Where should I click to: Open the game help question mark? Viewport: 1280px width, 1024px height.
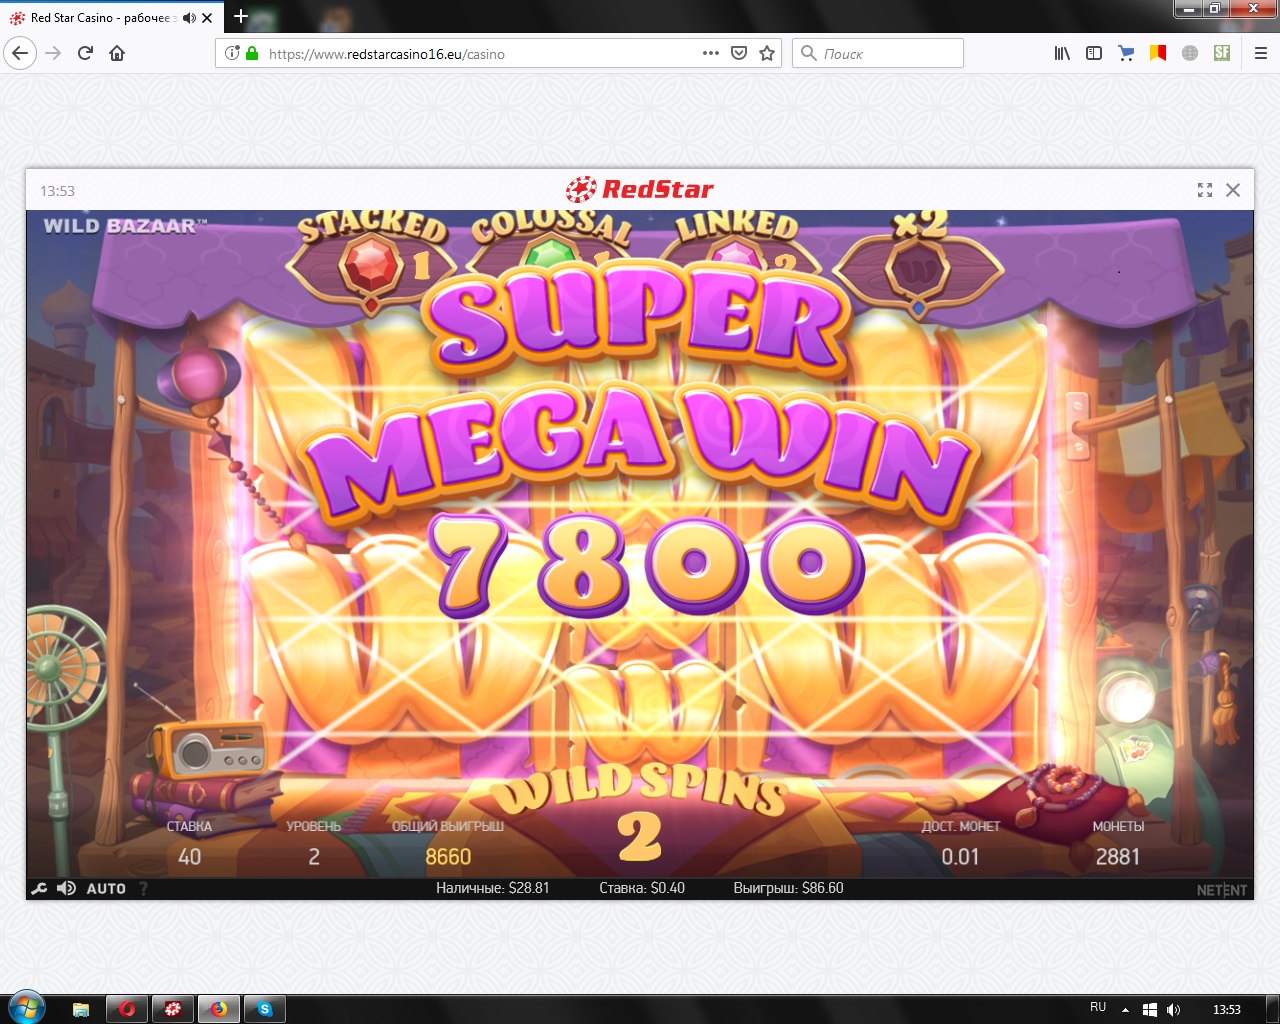(x=143, y=888)
